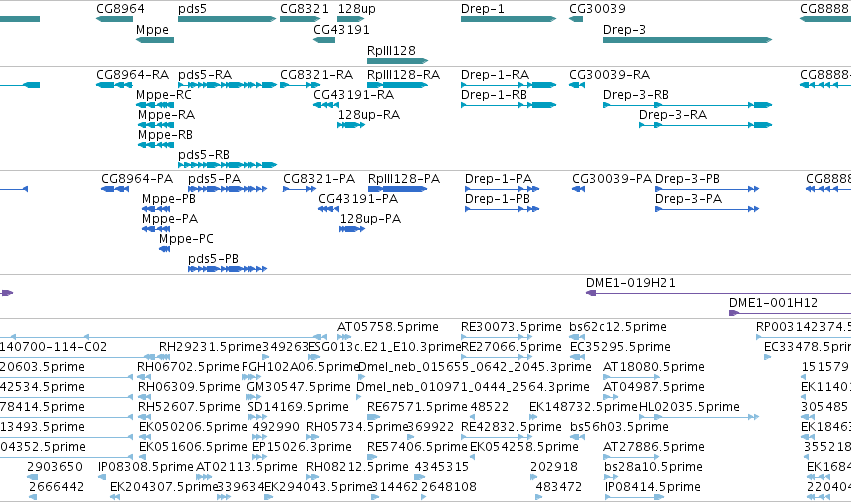Select the pds5 gene bar

pos(227,19)
